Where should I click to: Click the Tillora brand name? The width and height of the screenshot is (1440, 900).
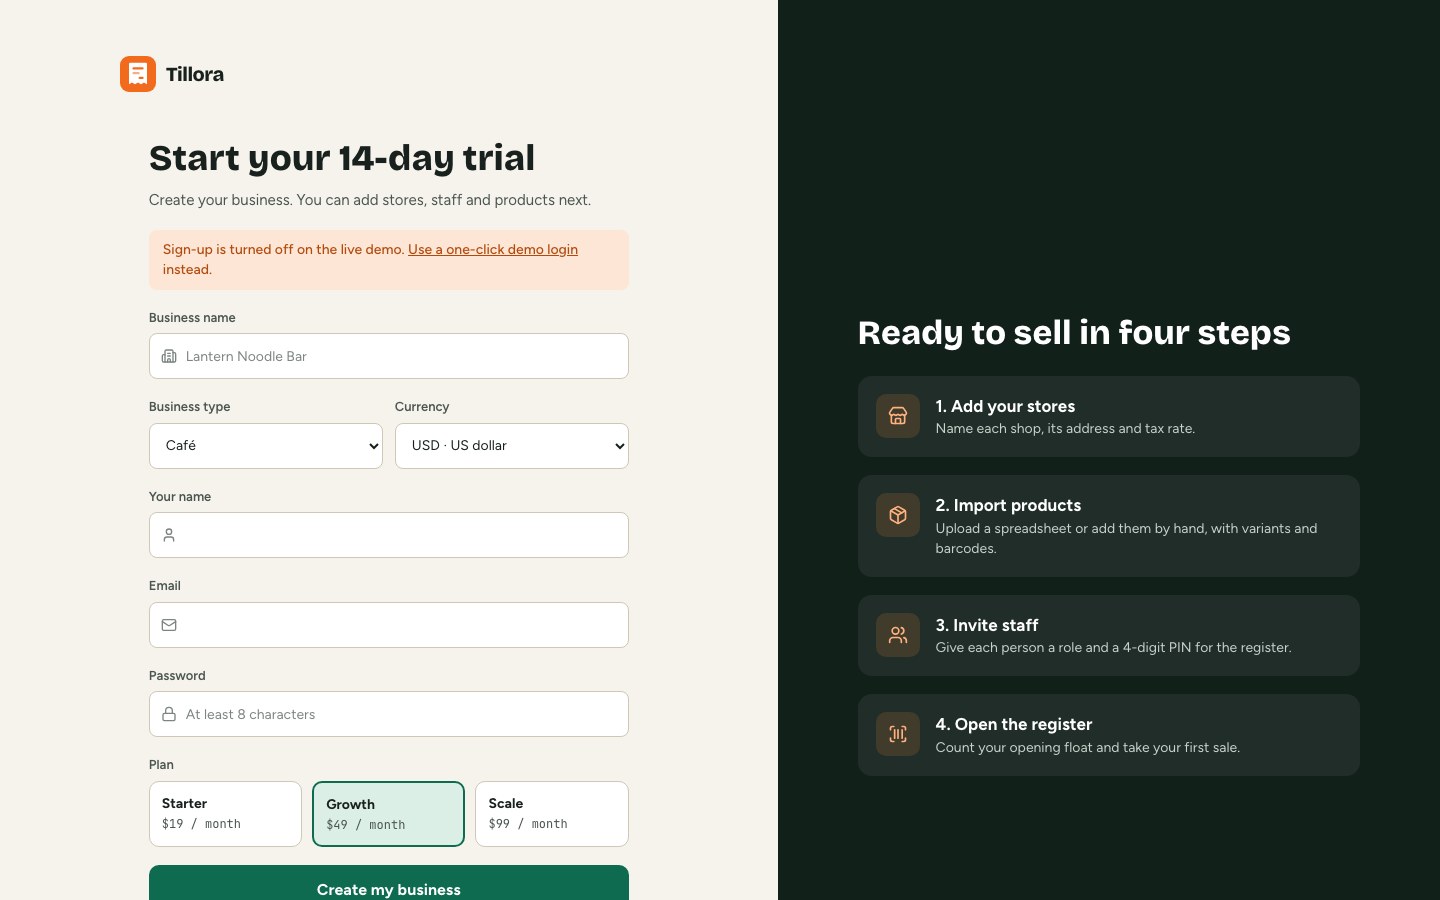pos(195,74)
